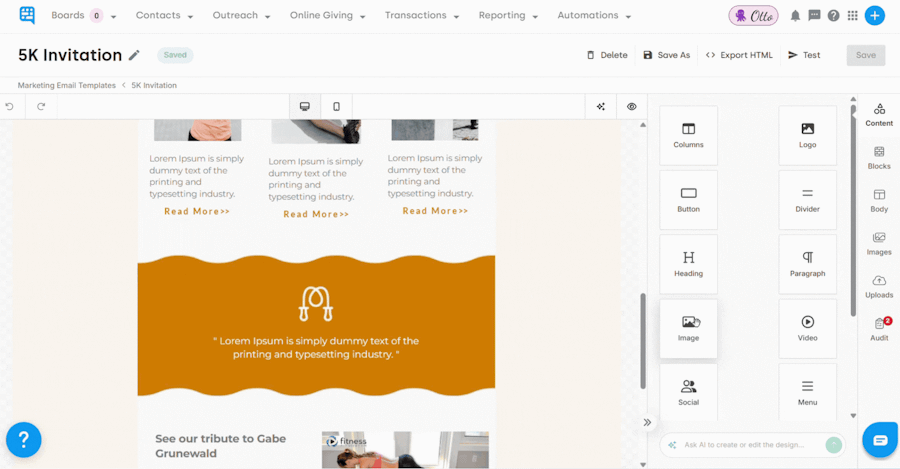The height and width of the screenshot is (469, 900).
Task: Select the Button content block
Action: coord(688,200)
